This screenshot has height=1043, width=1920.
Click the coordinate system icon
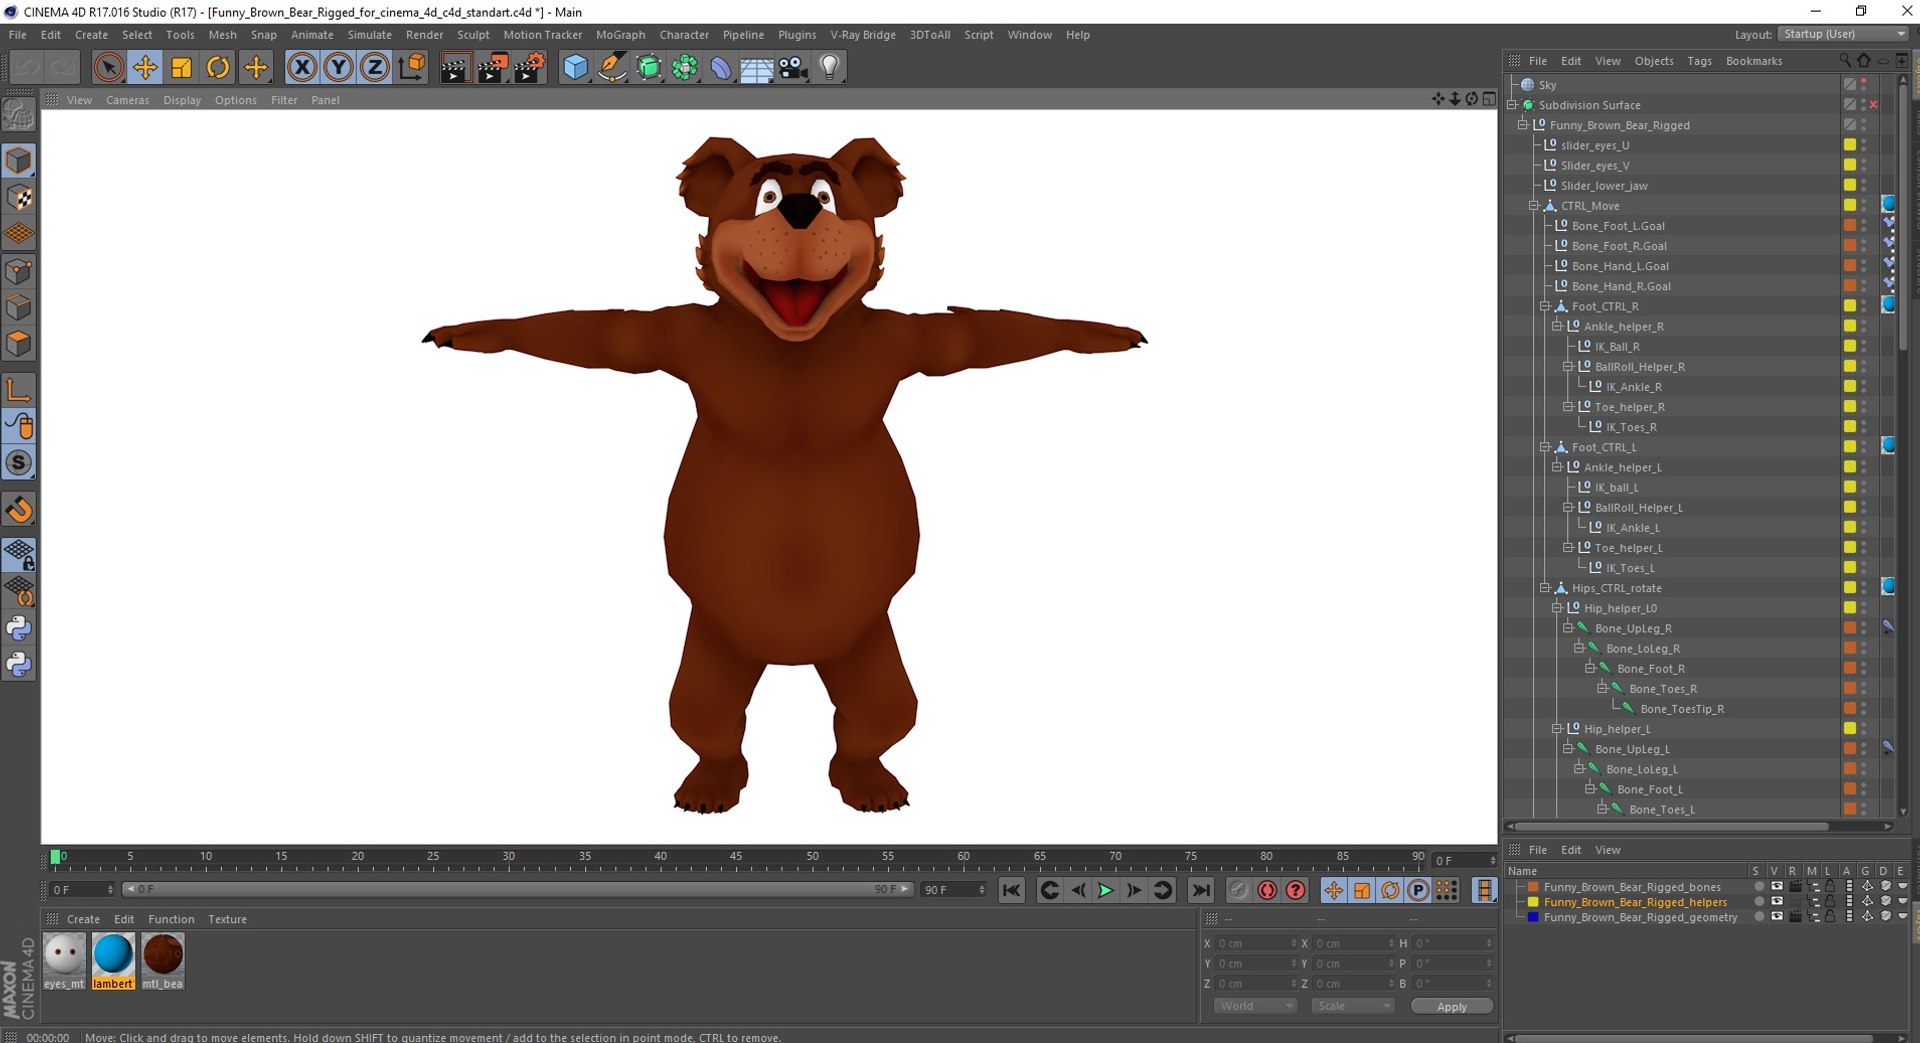pyautogui.click(x=411, y=68)
